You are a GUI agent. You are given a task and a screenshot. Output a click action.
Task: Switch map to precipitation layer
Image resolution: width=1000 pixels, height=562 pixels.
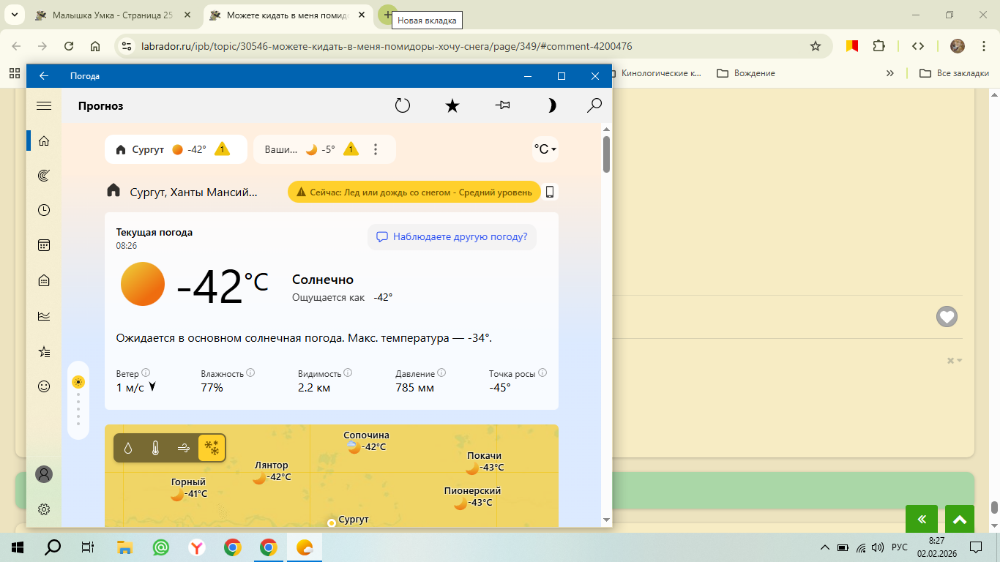[129, 448]
